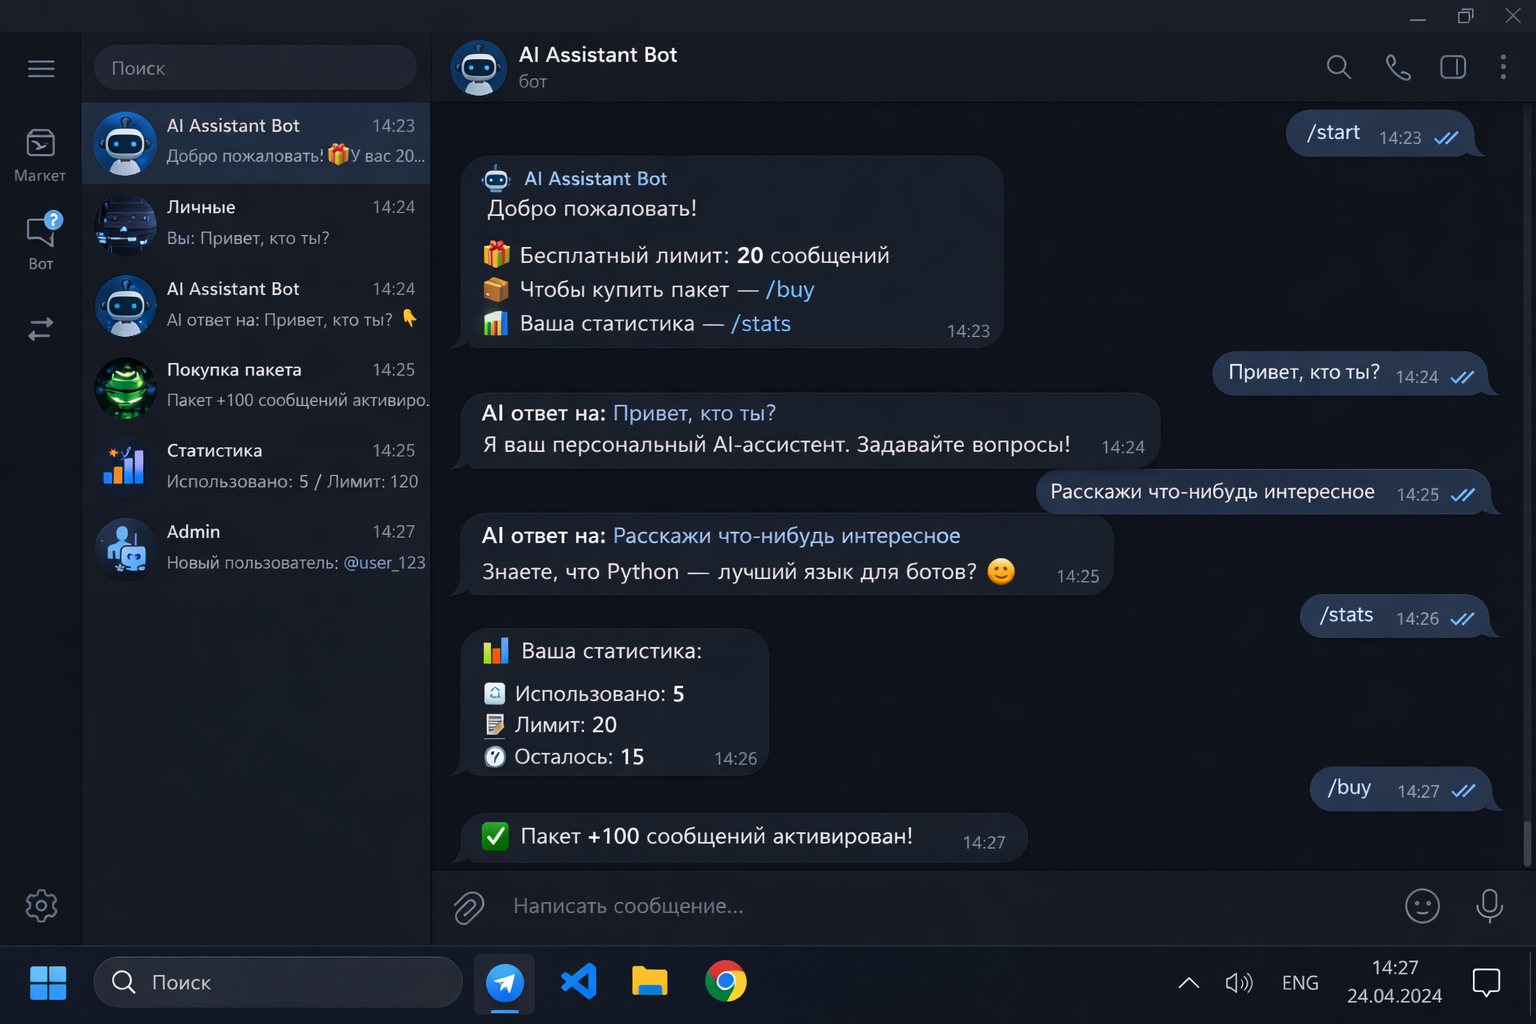Open the Покупка пакета chat
This screenshot has height=1024, width=1536.
pyautogui.click(x=256, y=387)
